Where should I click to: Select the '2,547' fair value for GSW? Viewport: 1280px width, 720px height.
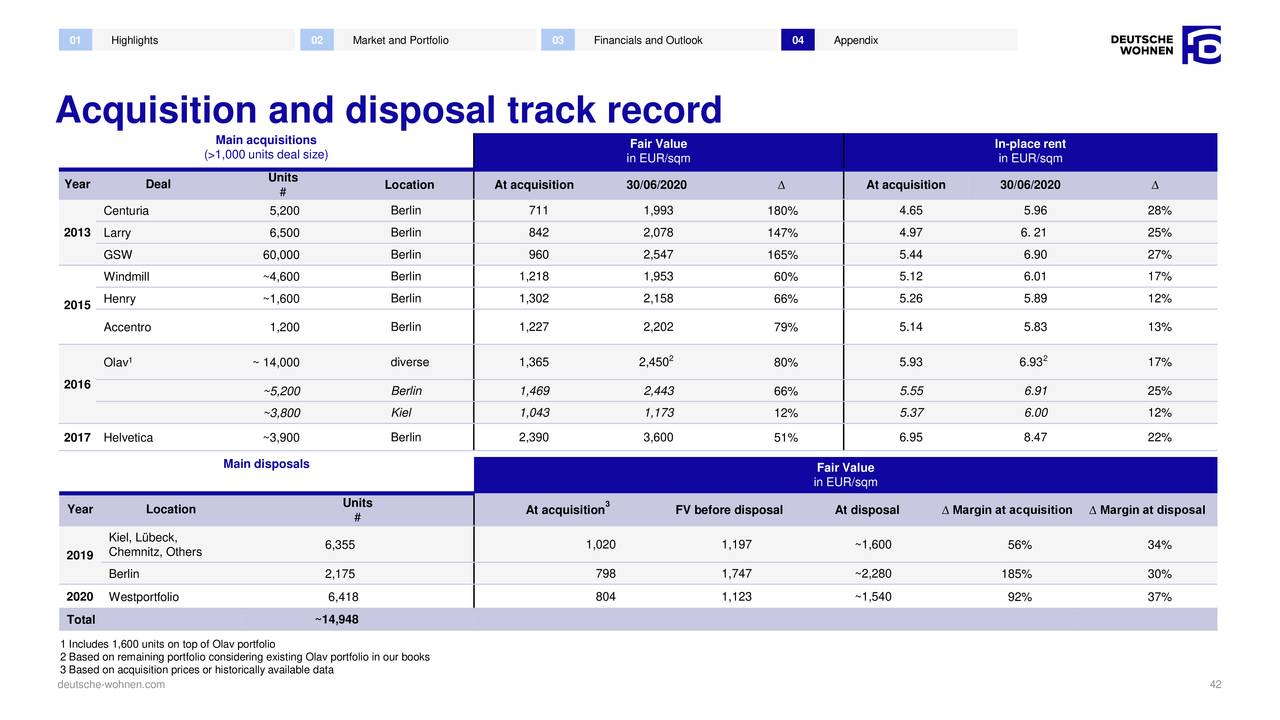coord(656,255)
